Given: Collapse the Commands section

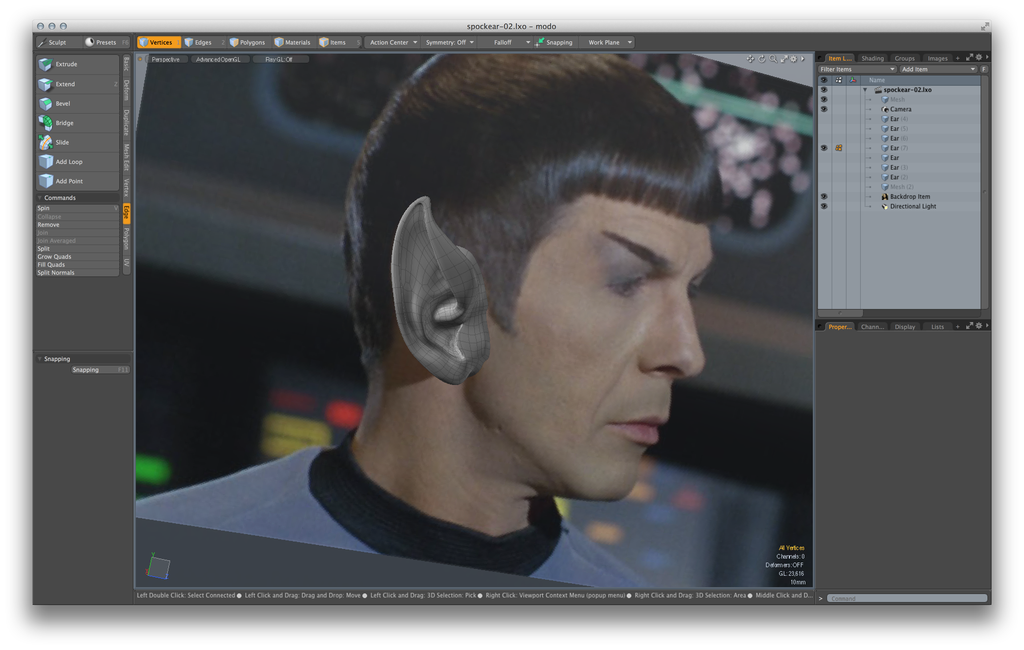Looking at the screenshot, I should click(x=40, y=198).
